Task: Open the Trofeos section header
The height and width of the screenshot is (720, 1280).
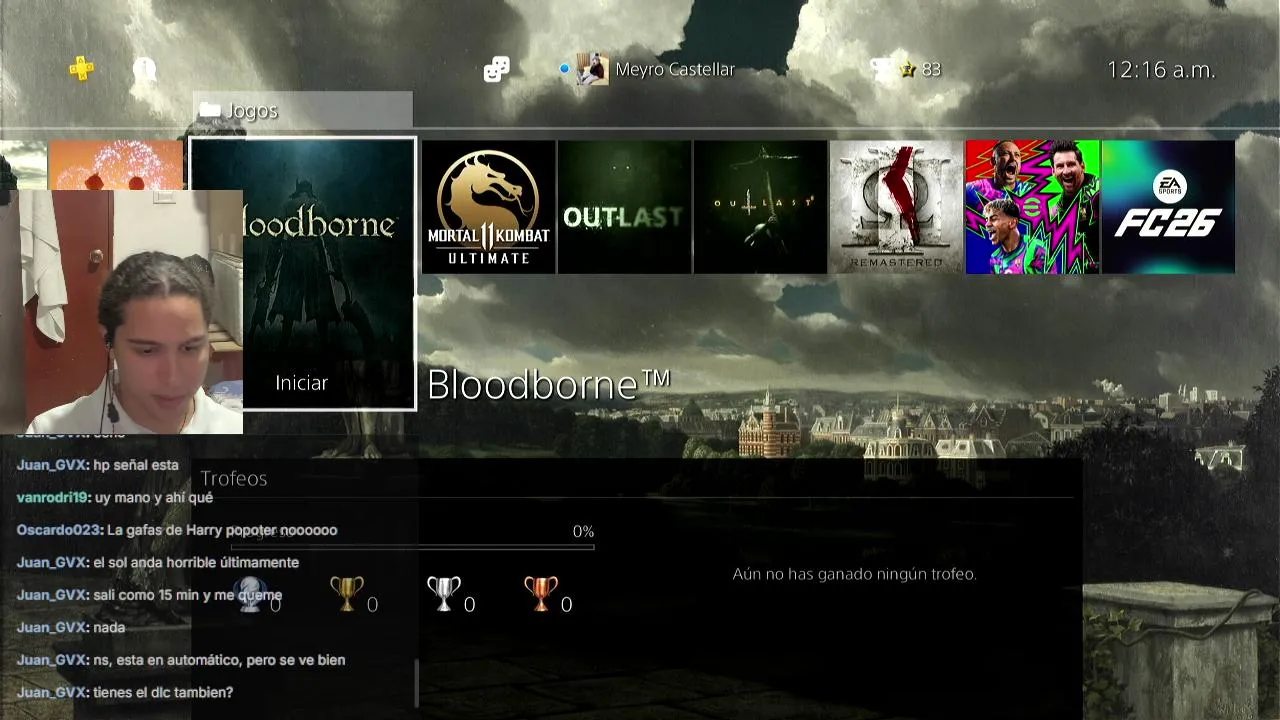Action: coord(234,478)
